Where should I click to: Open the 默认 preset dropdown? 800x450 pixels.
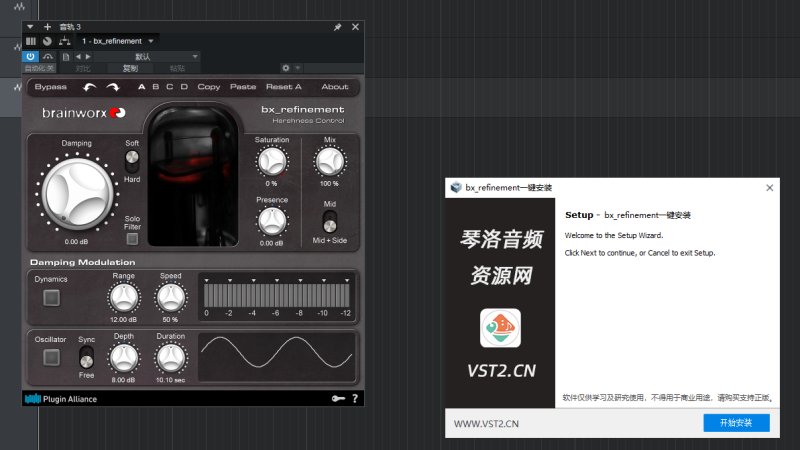coord(147,57)
